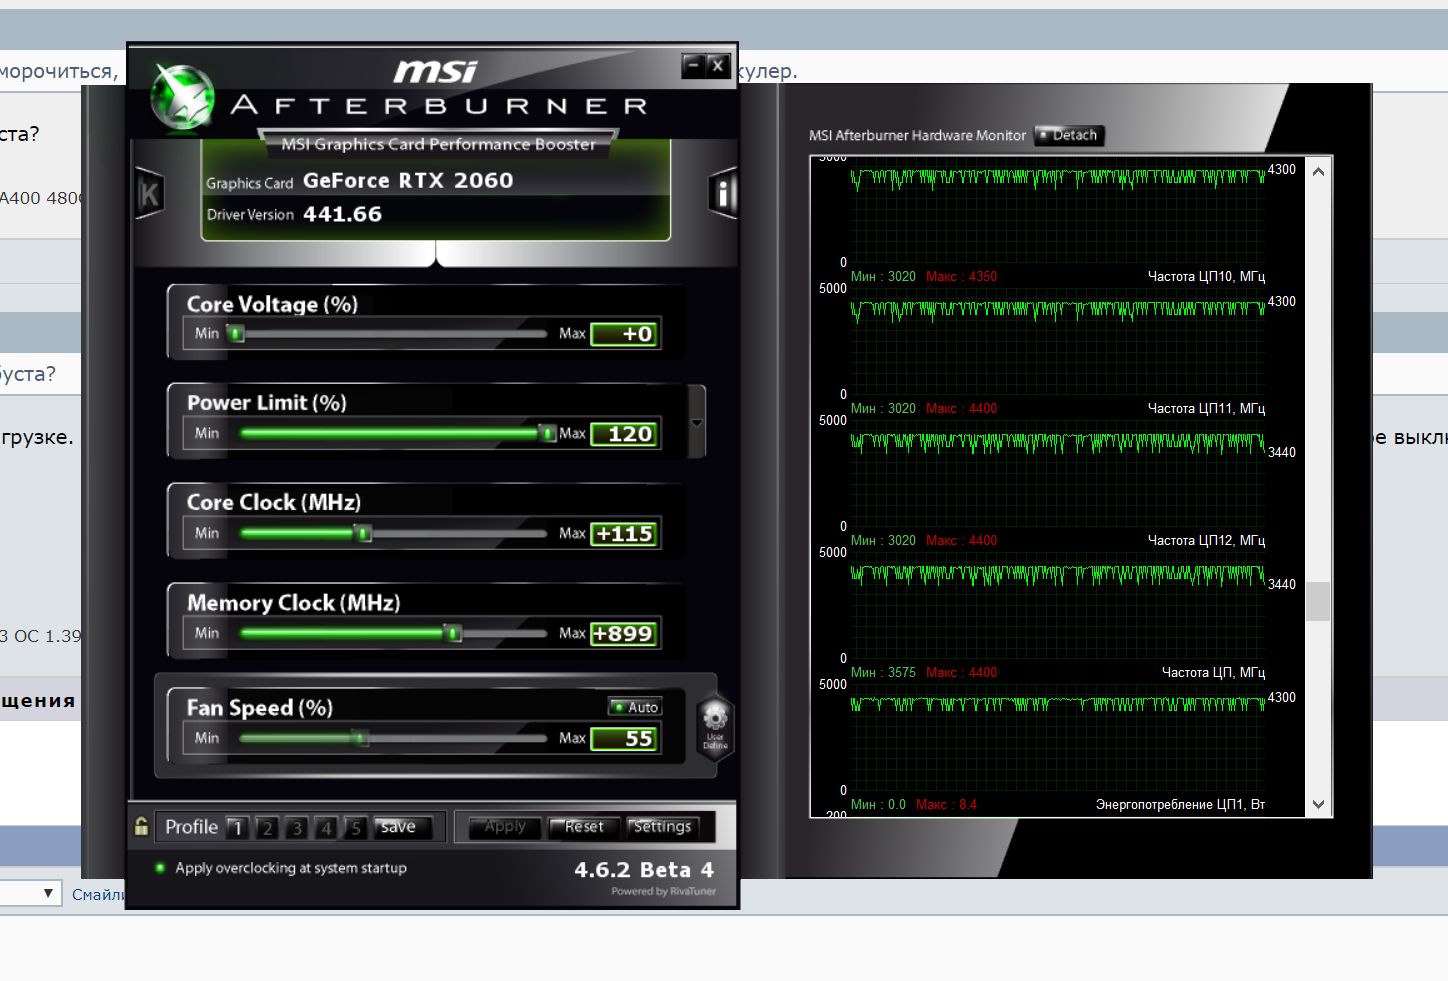1448x981 pixels.
Task: Click the Apply button
Action: (x=505, y=827)
